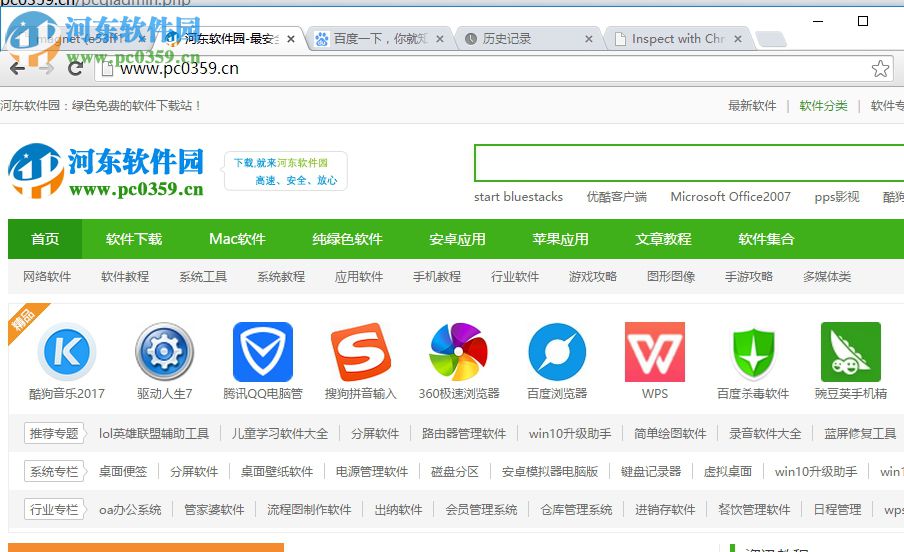Open the 桌面便签 link
The height and width of the screenshot is (552, 904).
click(x=123, y=471)
